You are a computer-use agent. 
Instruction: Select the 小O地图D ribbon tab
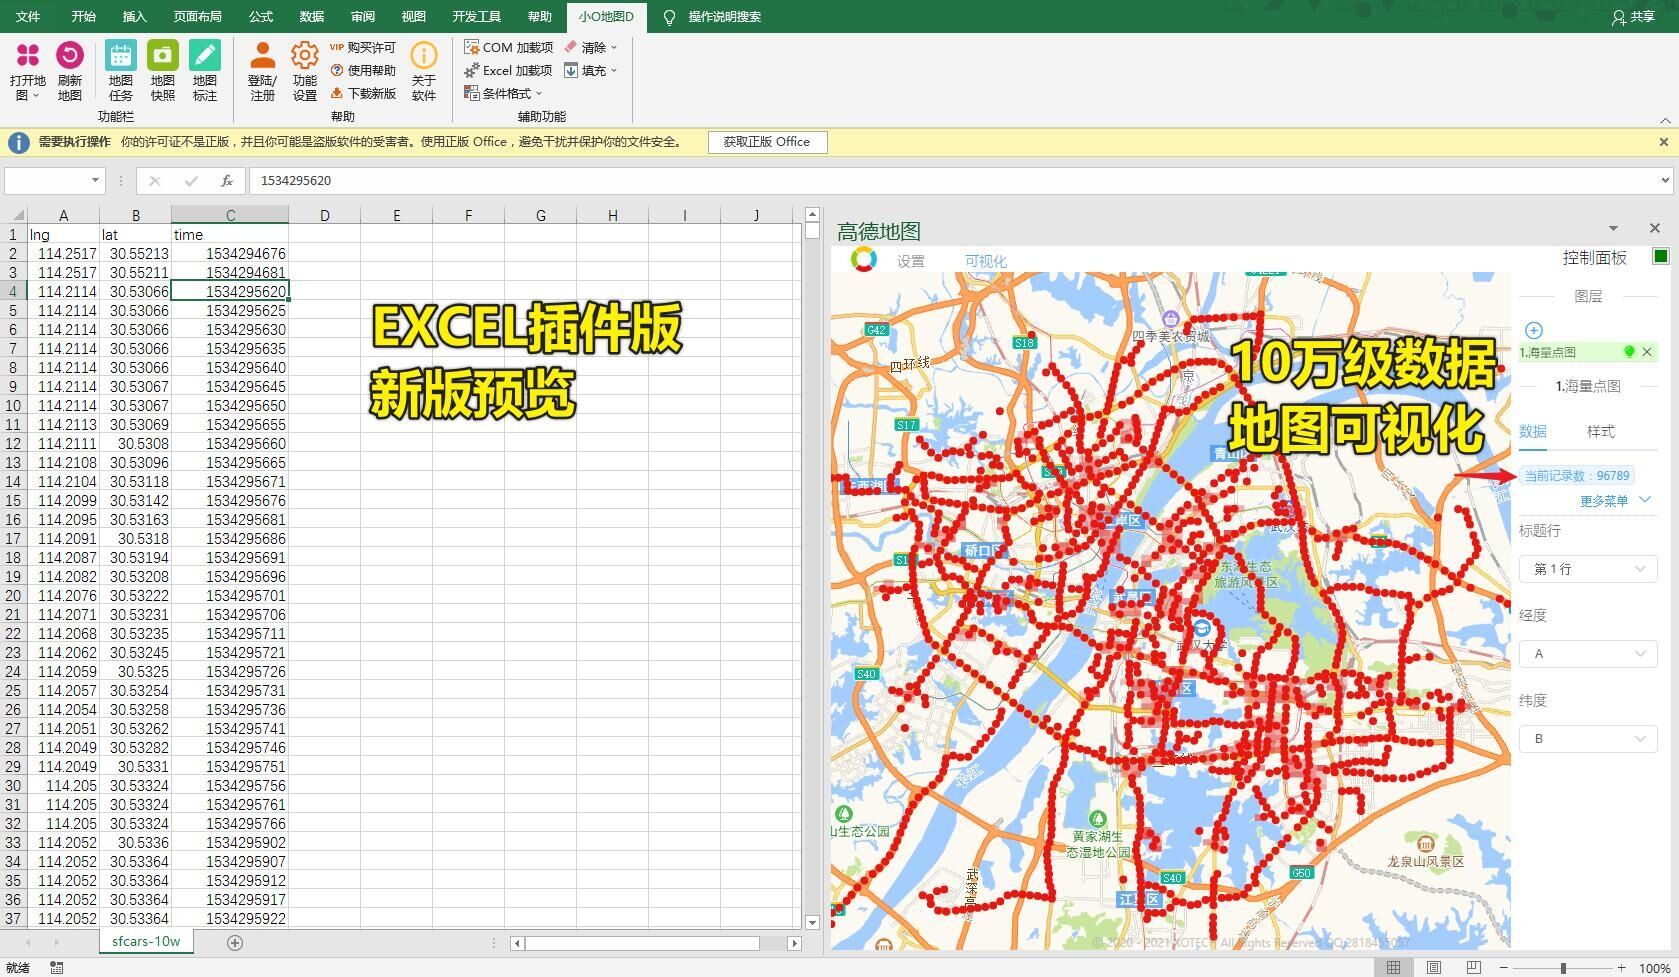click(606, 17)
